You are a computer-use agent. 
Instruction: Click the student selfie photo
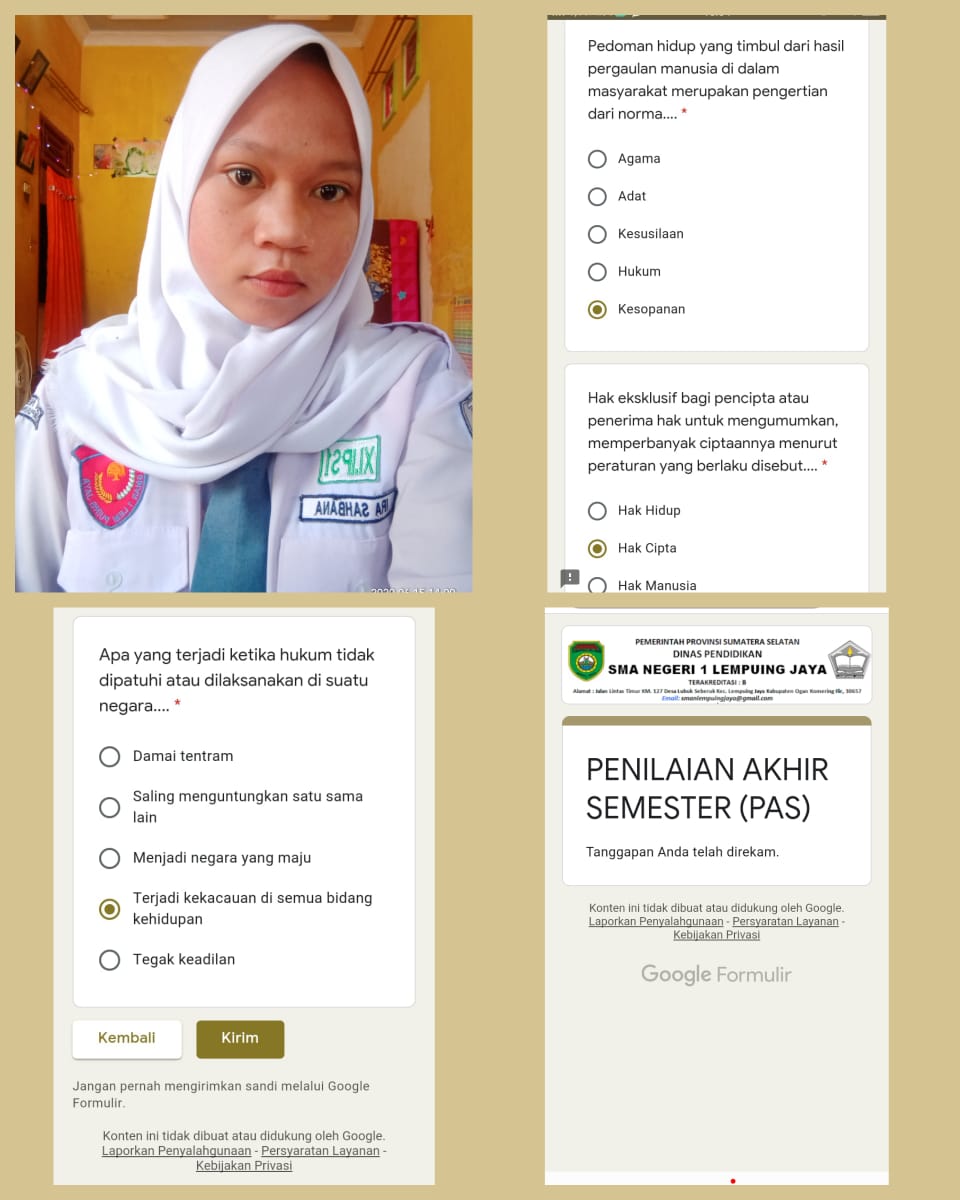coord(244,303)
